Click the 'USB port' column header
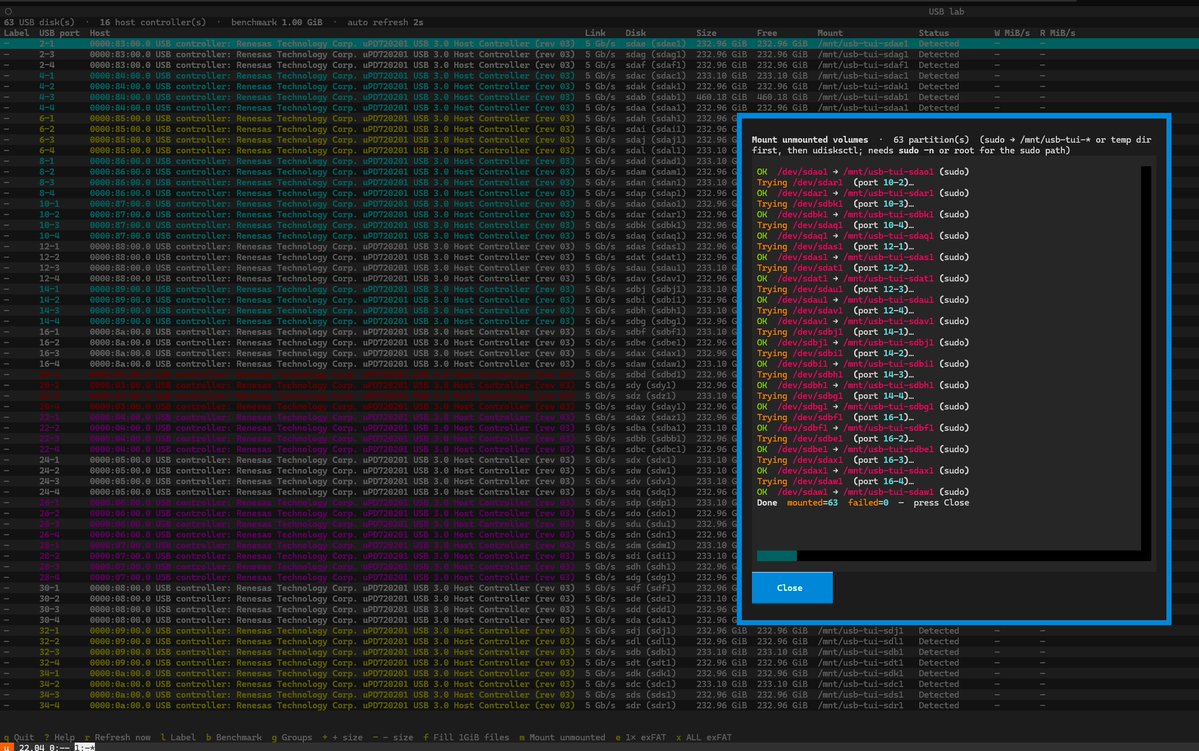Viewport: 1199px width, 751px height. (59, 33)
